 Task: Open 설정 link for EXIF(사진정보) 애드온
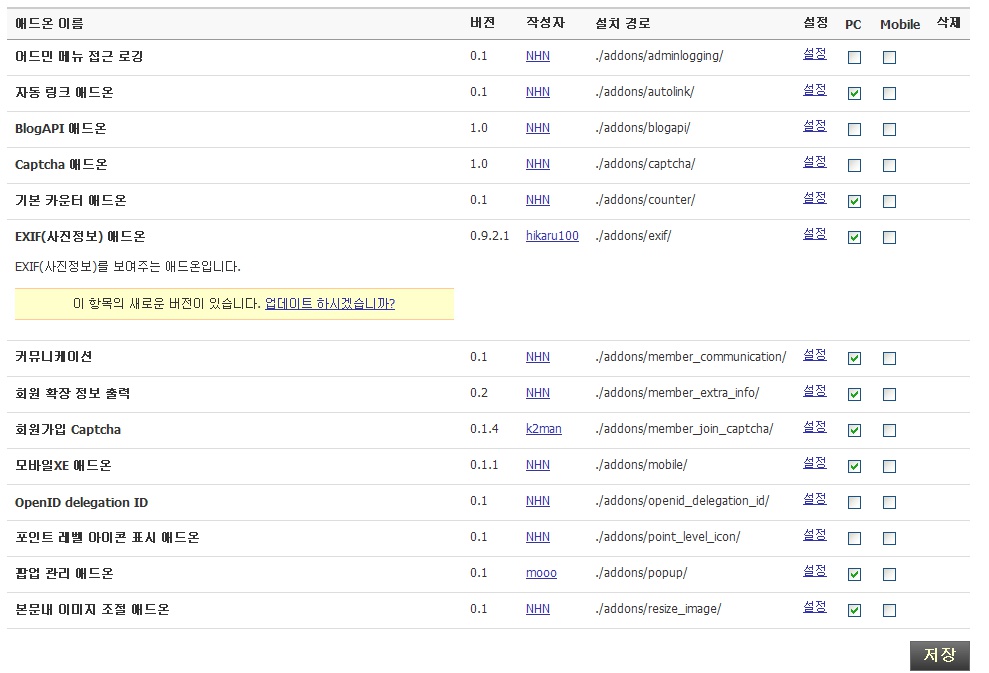[814, 234]
